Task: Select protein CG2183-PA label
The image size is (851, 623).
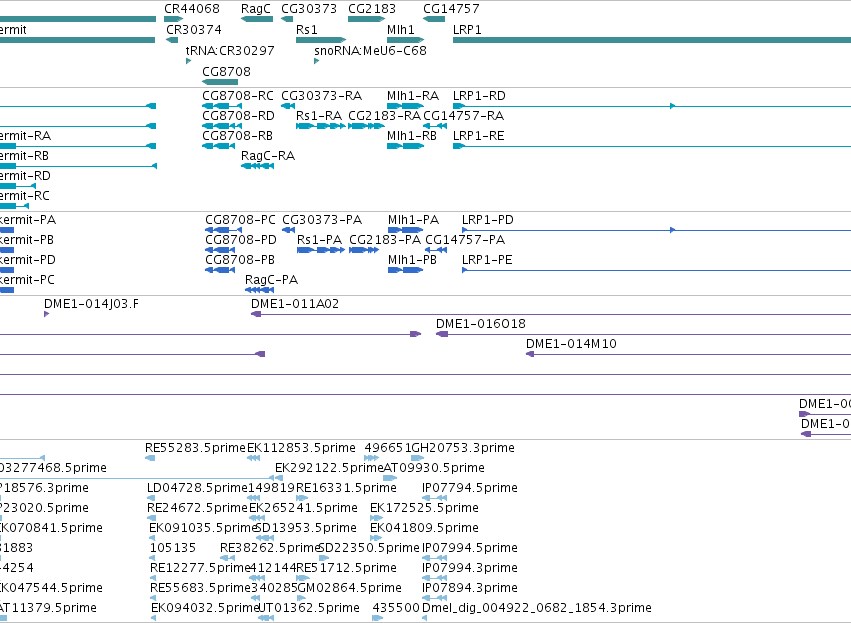Action: 385,240
